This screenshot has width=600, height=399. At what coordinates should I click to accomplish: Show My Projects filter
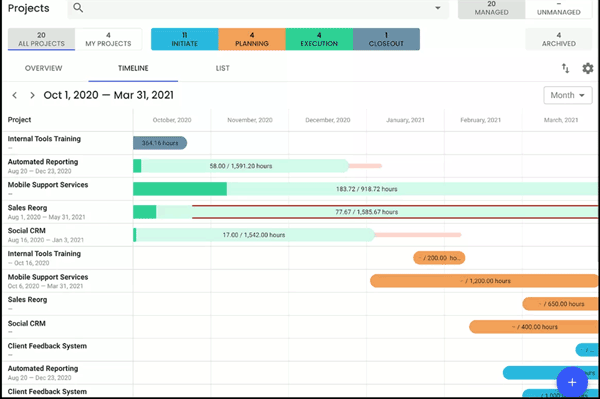tap(108, 39)
